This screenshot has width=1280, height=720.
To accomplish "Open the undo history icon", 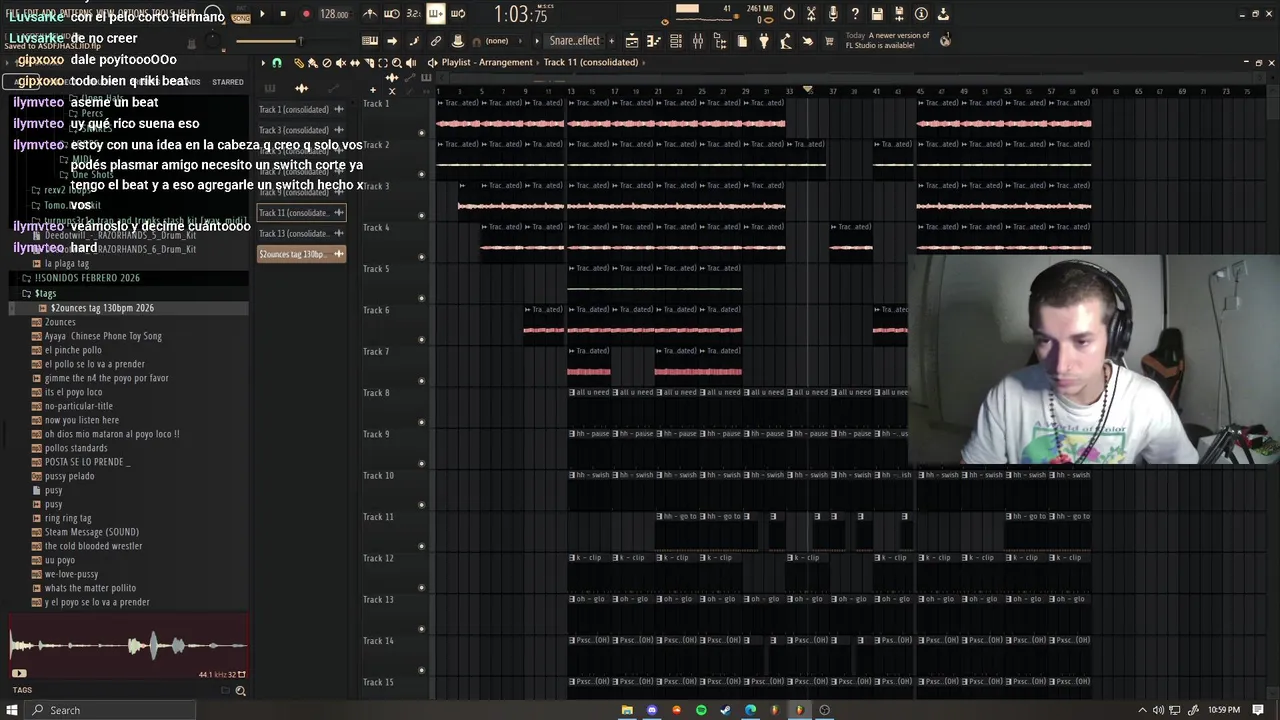I will click(789, 14).
